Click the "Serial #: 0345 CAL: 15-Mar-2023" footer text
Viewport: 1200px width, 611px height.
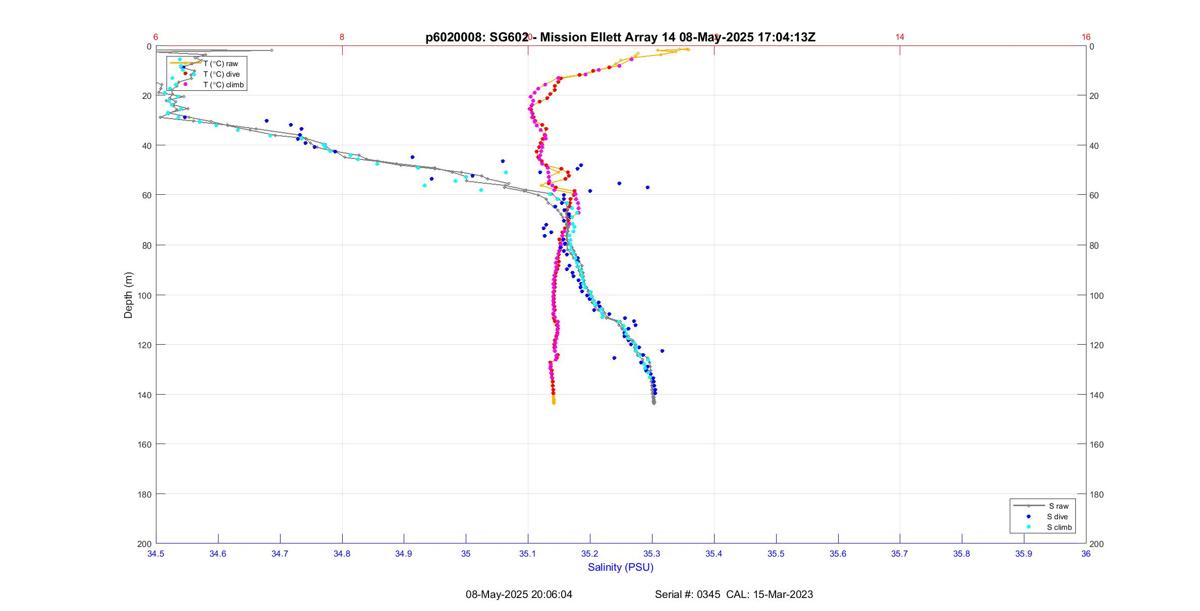tap(734, 594)
